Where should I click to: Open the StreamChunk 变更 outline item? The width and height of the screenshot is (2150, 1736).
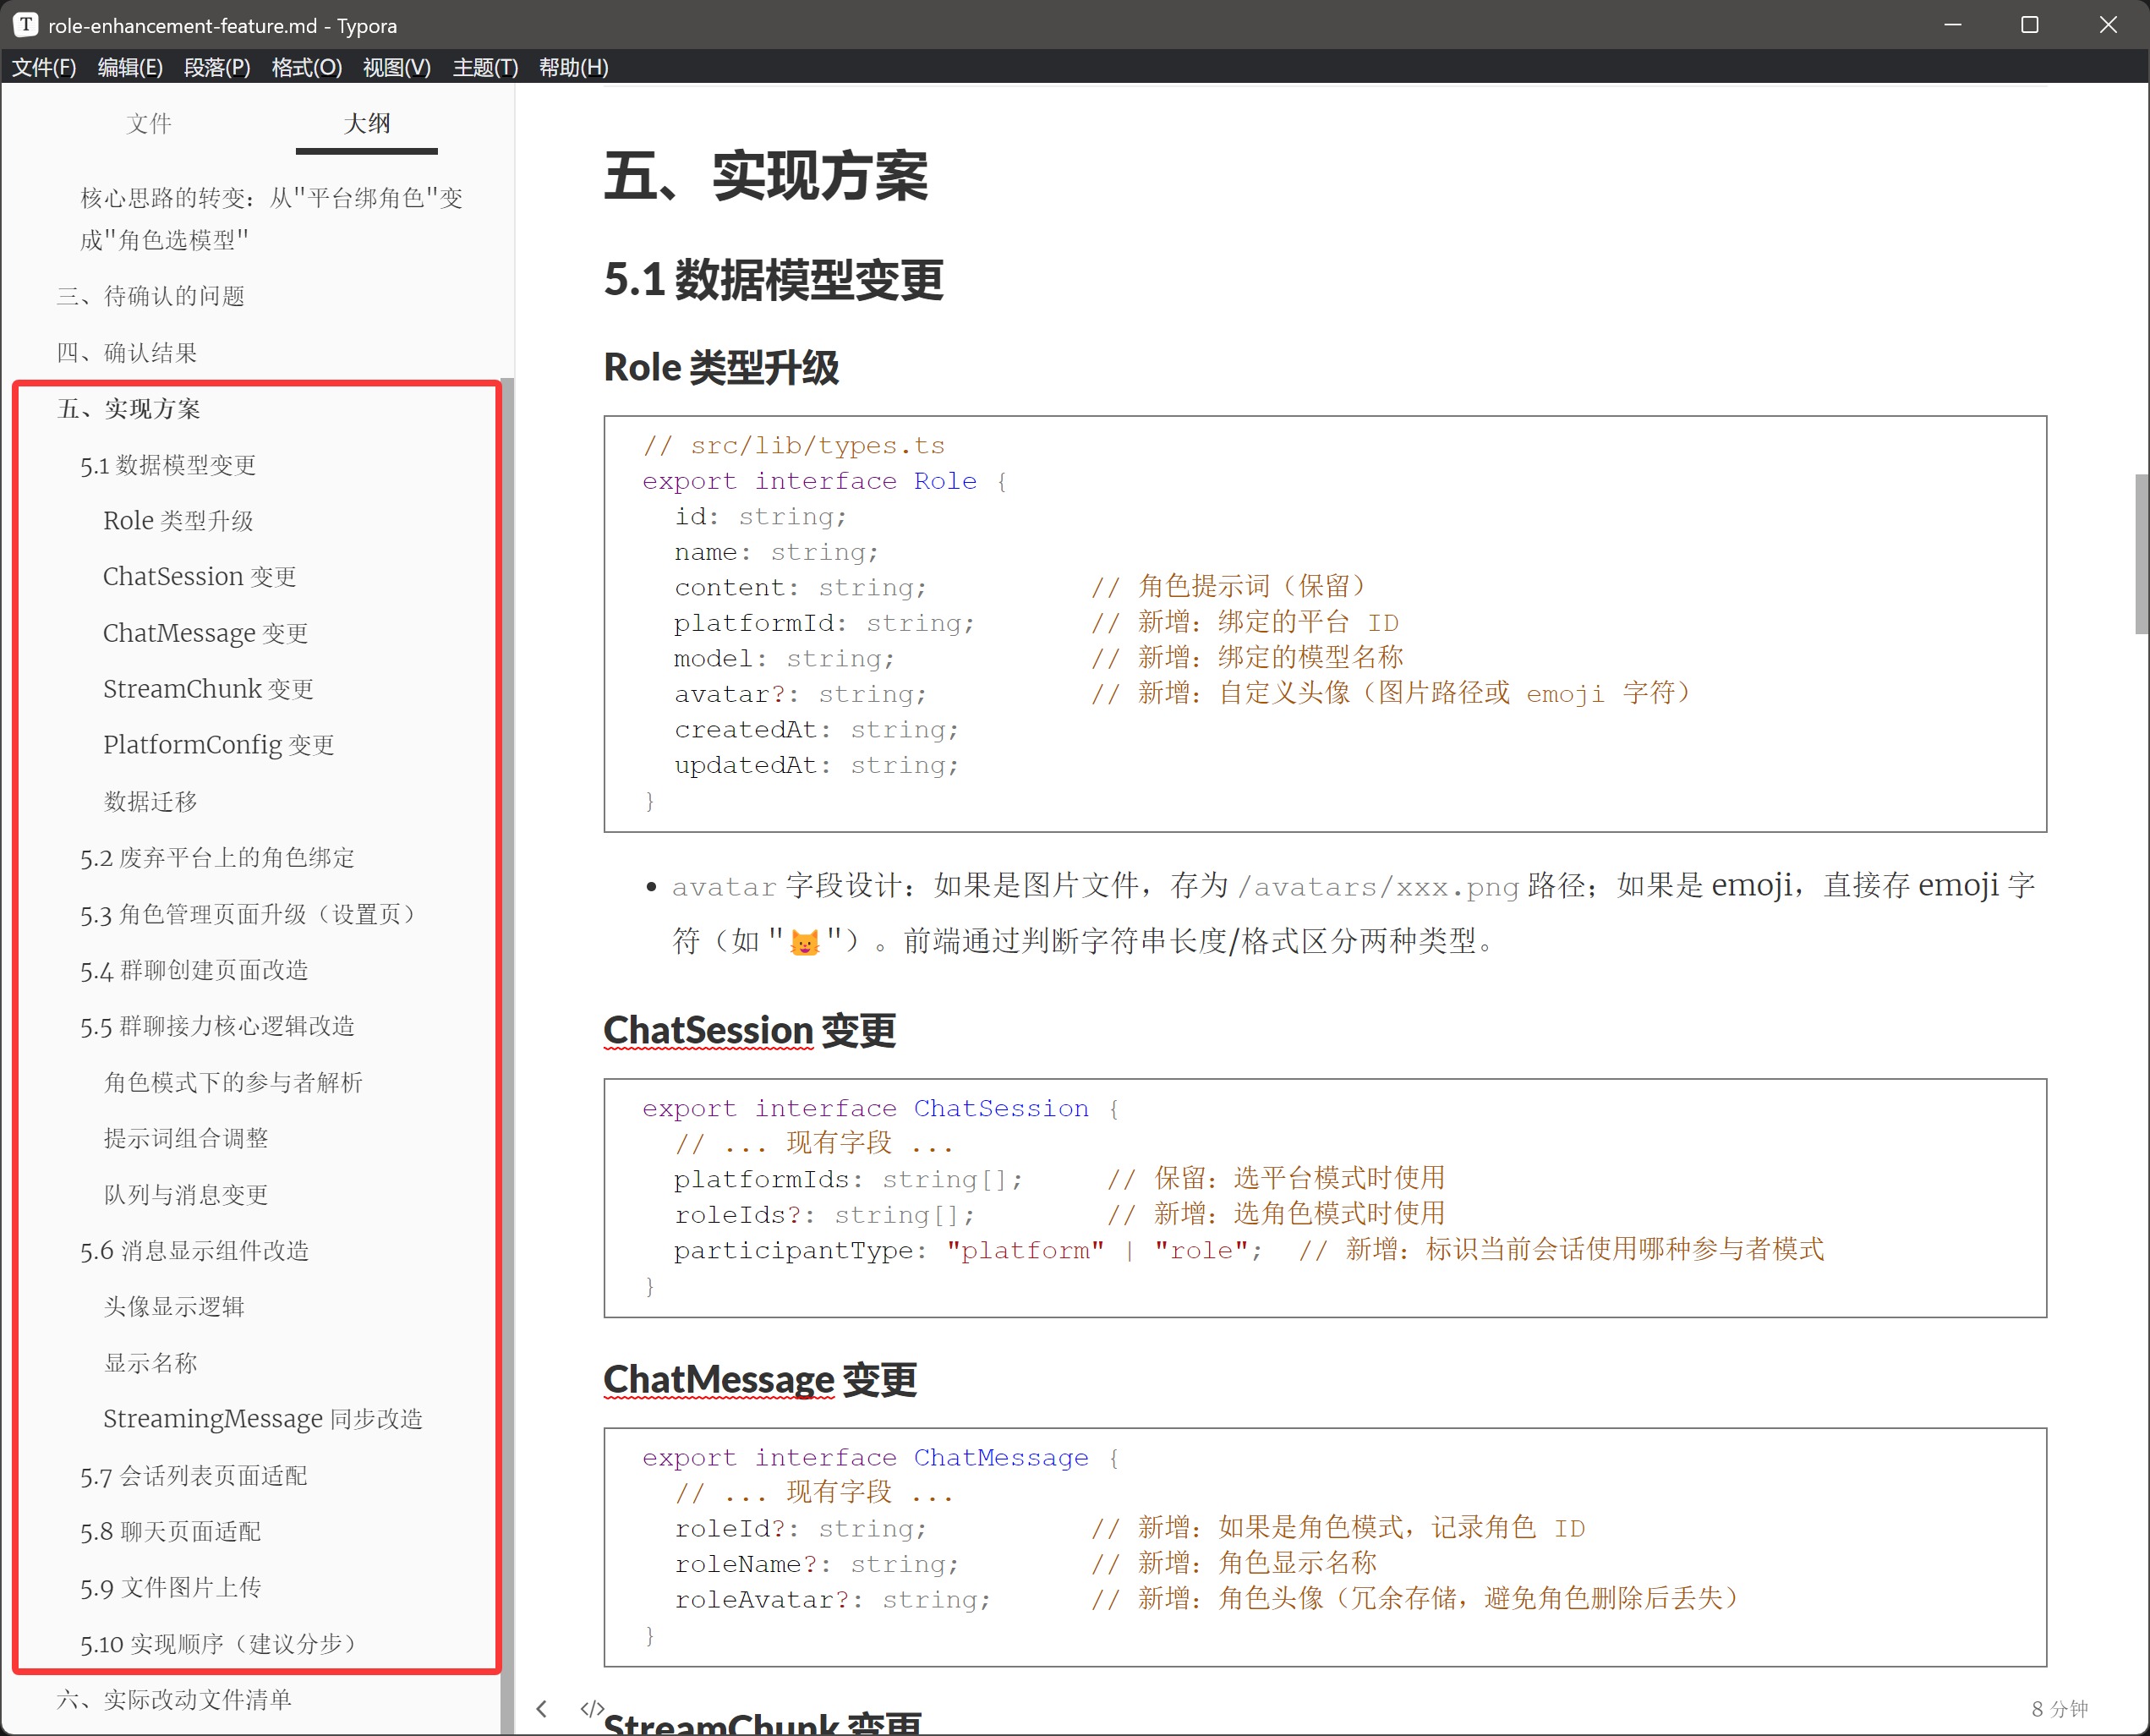point(208,689)
